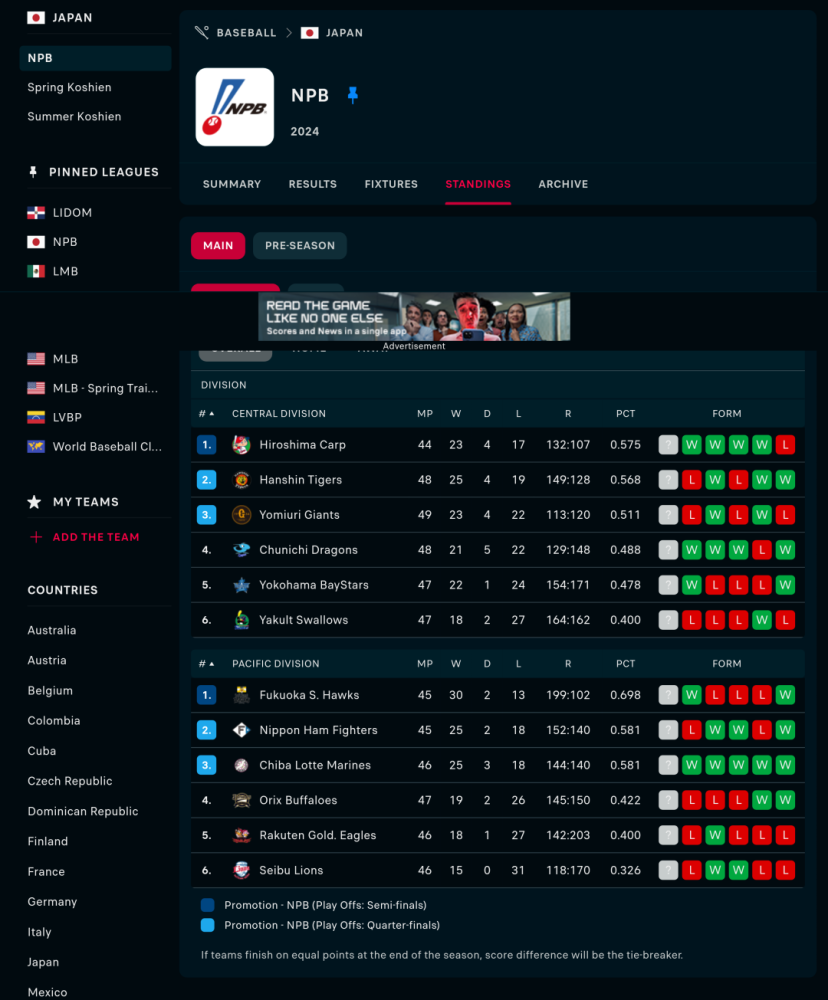Open Australia in Countries list
Viewport: 828px width, 1000px height.
pyautogui.click(x=52, y=630)
